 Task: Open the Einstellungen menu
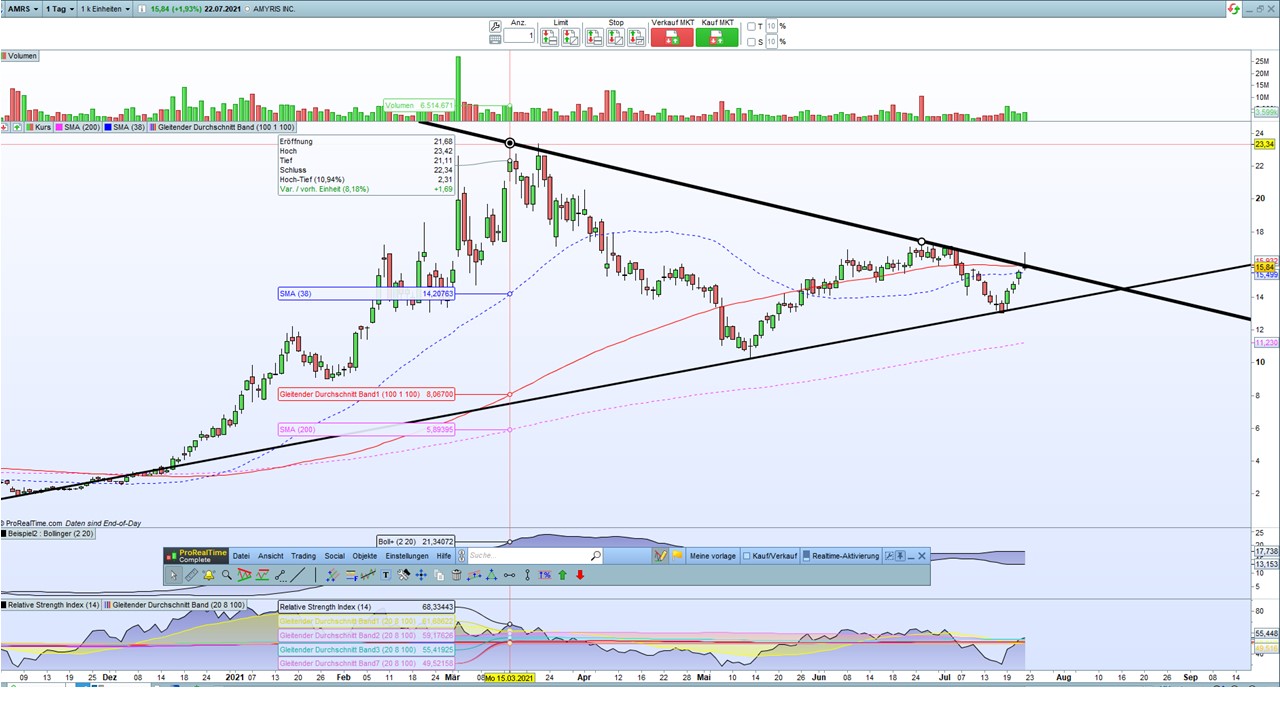[408, 556]
